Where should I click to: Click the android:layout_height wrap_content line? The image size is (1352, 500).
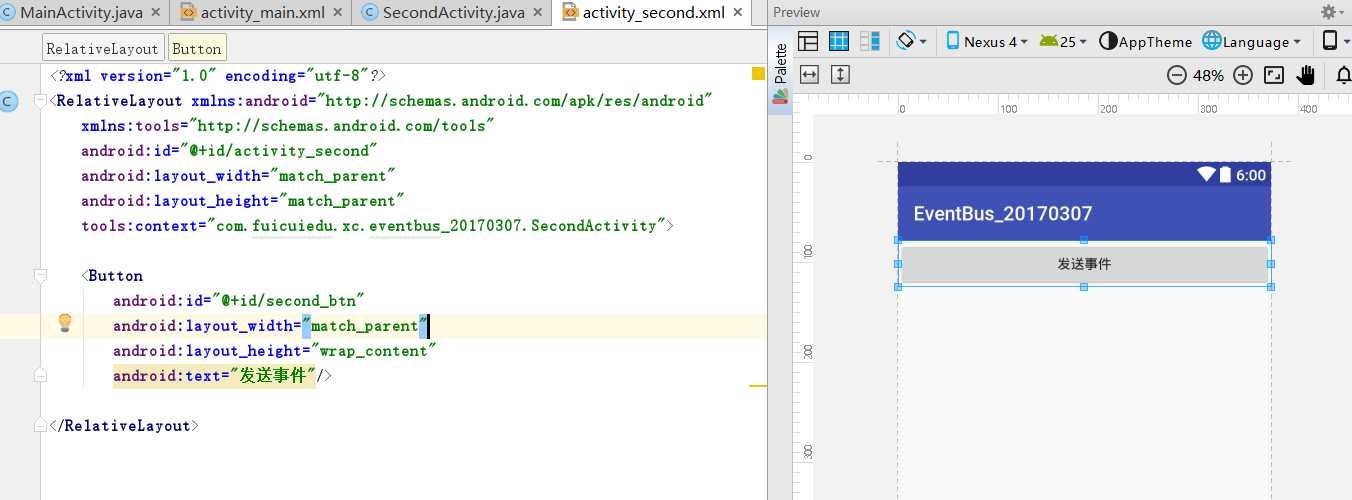coord(275,350)
